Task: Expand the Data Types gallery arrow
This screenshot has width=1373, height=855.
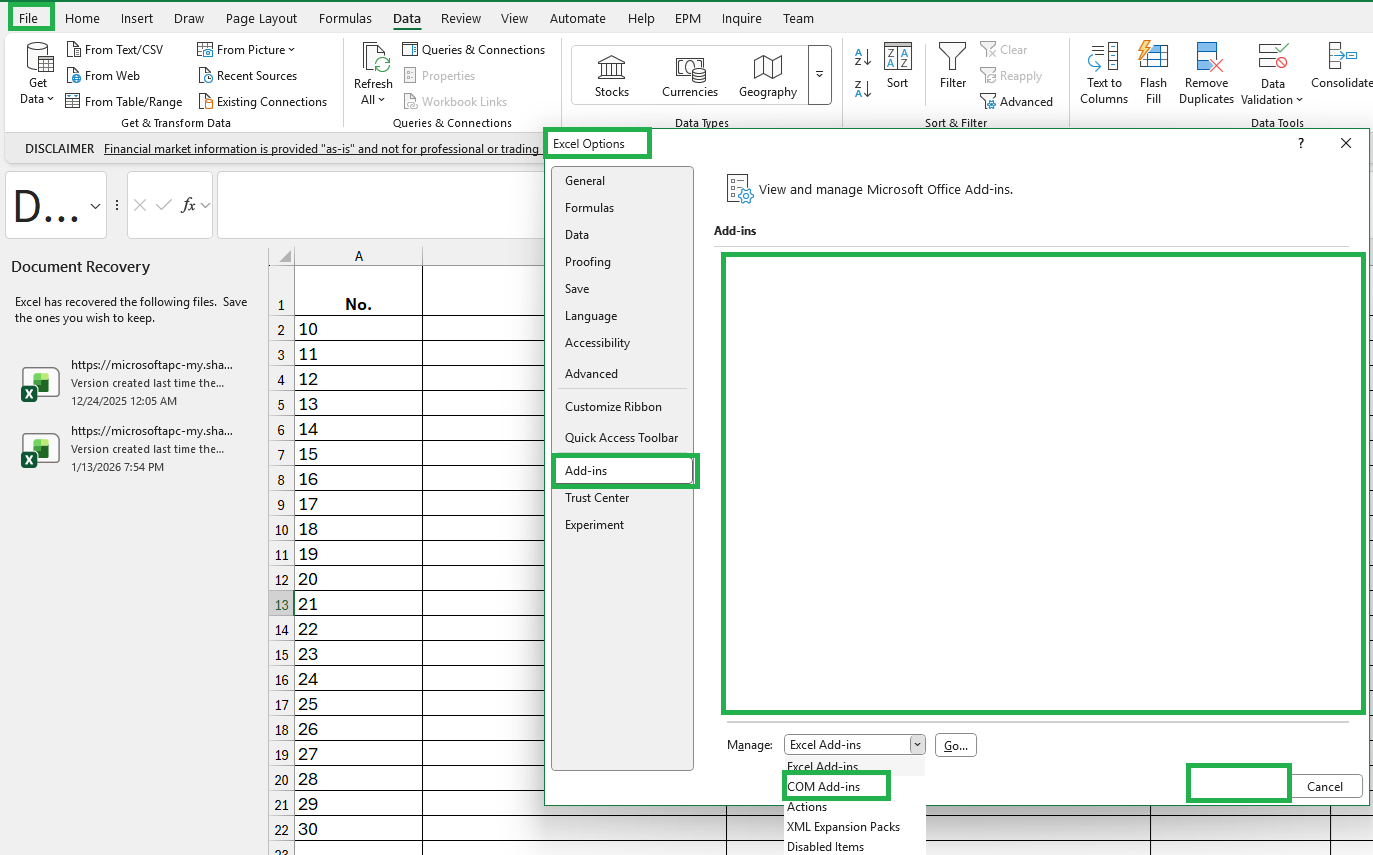Action: pos(820,75)
